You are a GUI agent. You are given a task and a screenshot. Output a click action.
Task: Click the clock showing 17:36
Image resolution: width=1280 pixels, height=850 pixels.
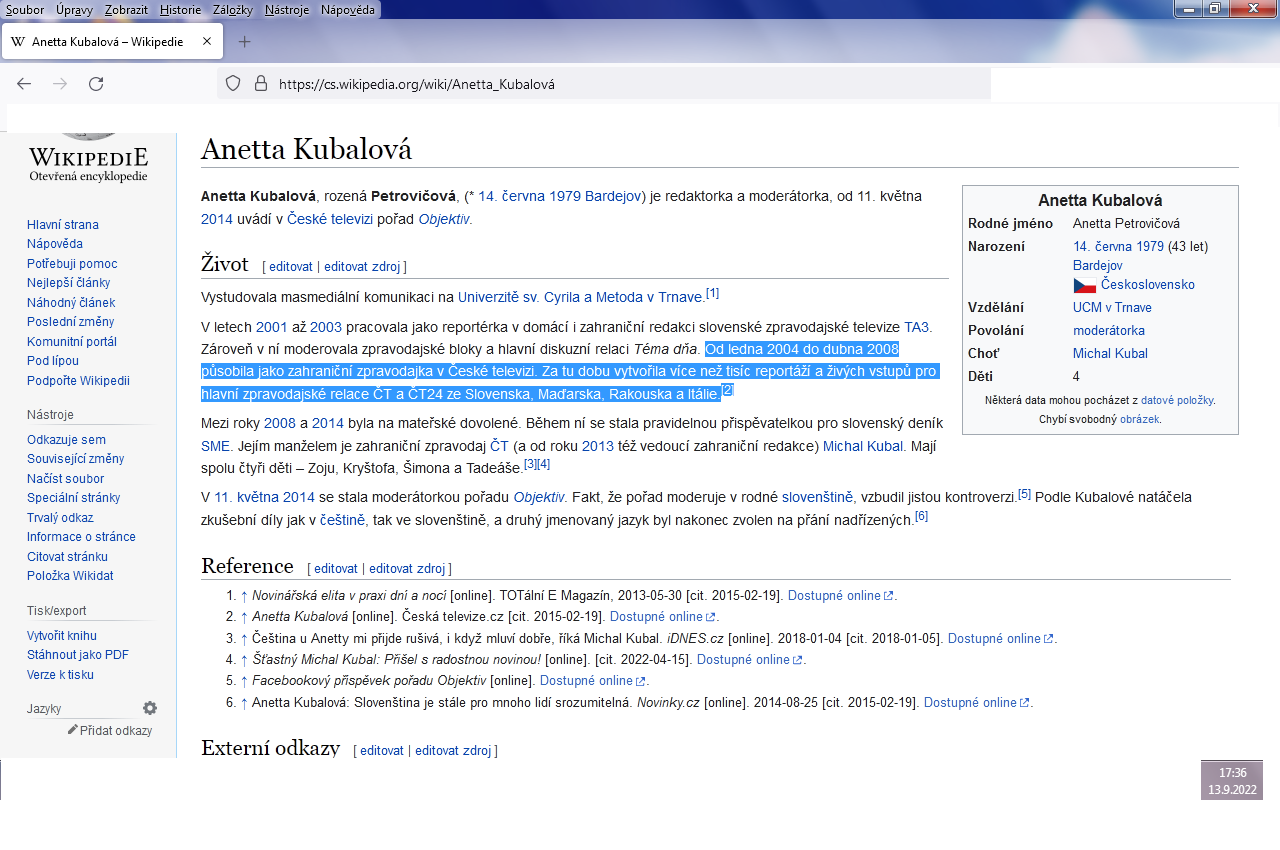[1232, 773]
